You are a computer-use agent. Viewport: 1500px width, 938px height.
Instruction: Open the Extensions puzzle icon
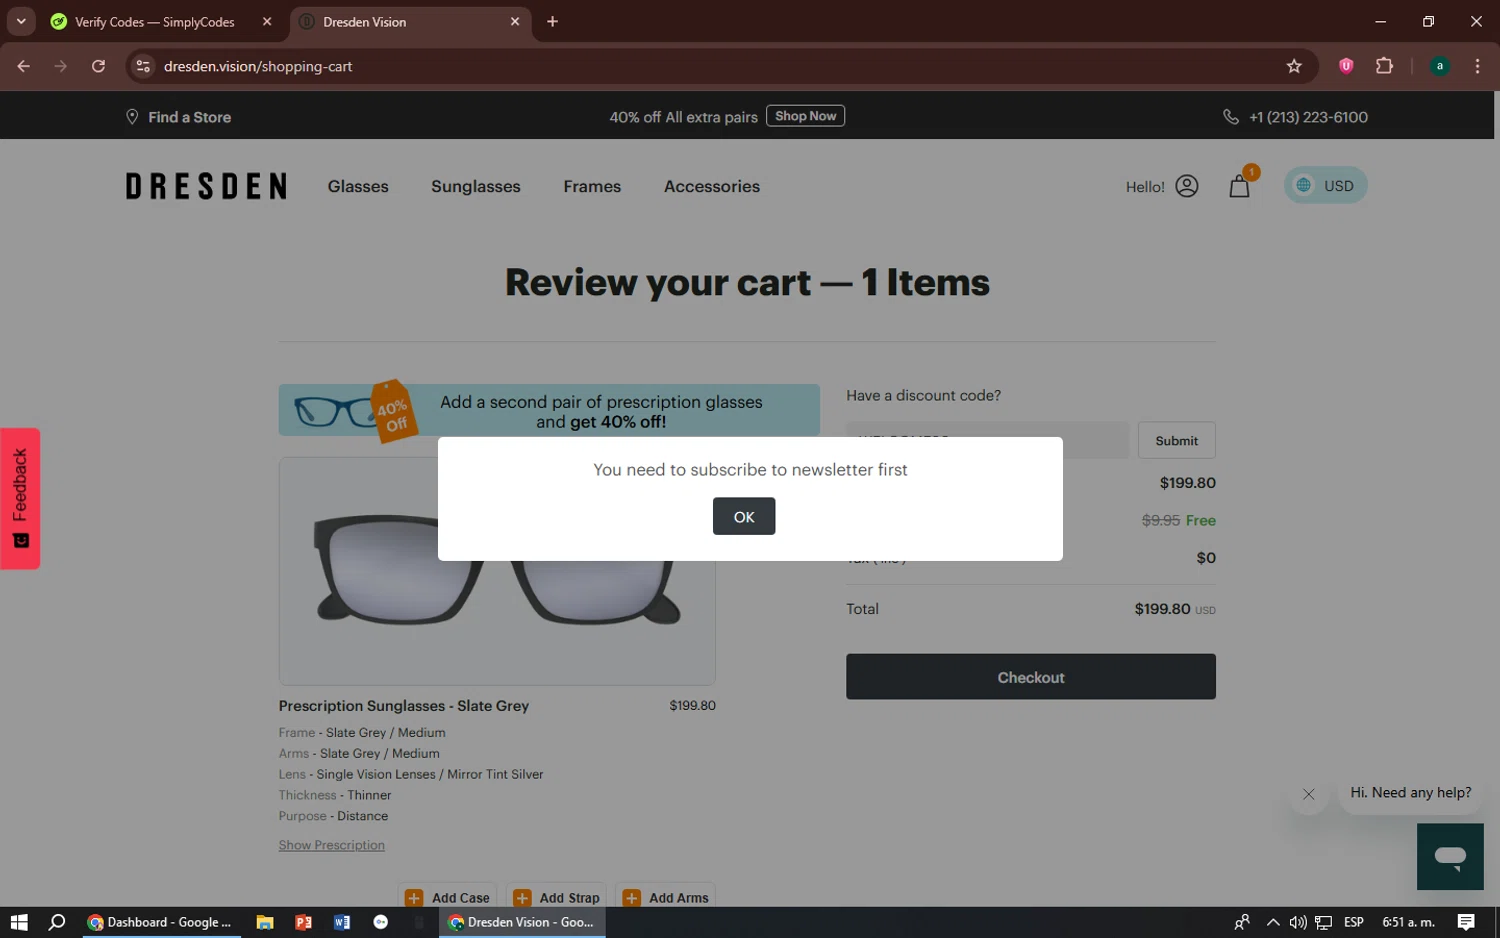[x=1384, y=66]
